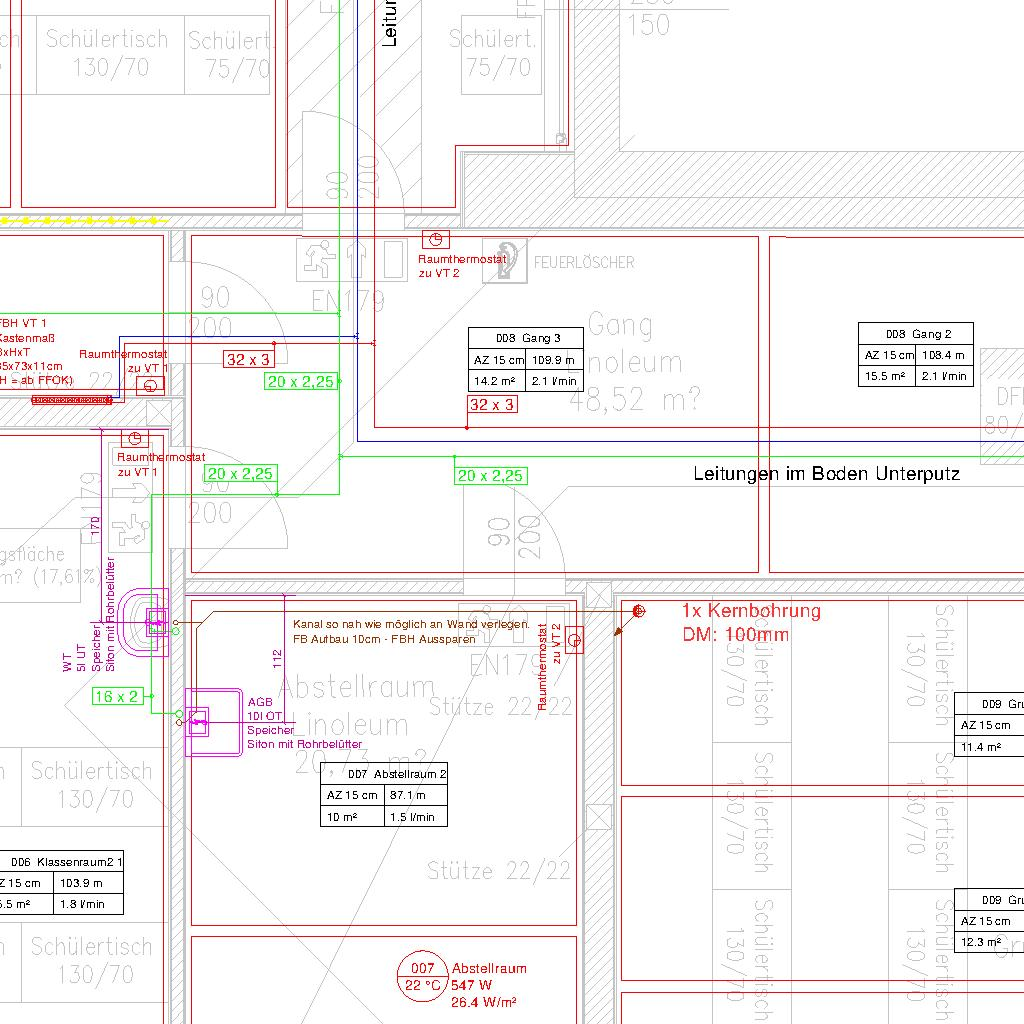Screen dimensions: 1024x1024
Task: Click the Feuerlöscher fire extinguisher symbol
Action: point(505,261)
